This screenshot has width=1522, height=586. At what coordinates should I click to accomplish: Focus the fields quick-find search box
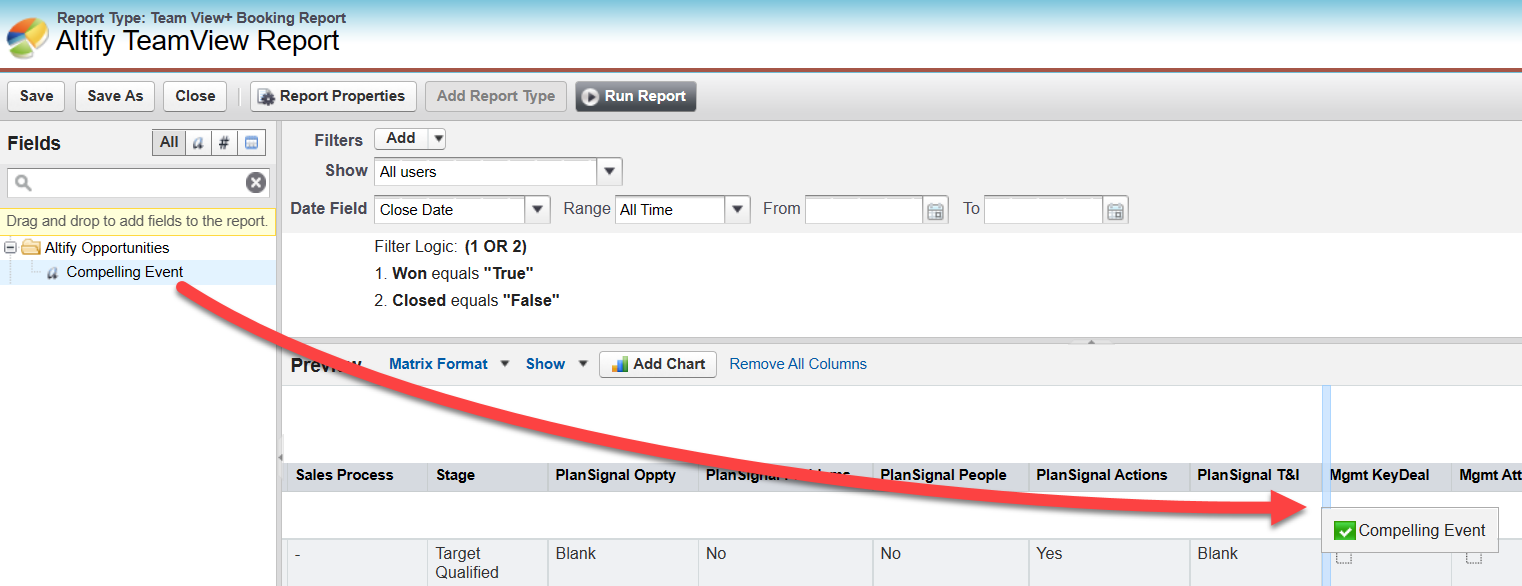[x=128, y=183]
